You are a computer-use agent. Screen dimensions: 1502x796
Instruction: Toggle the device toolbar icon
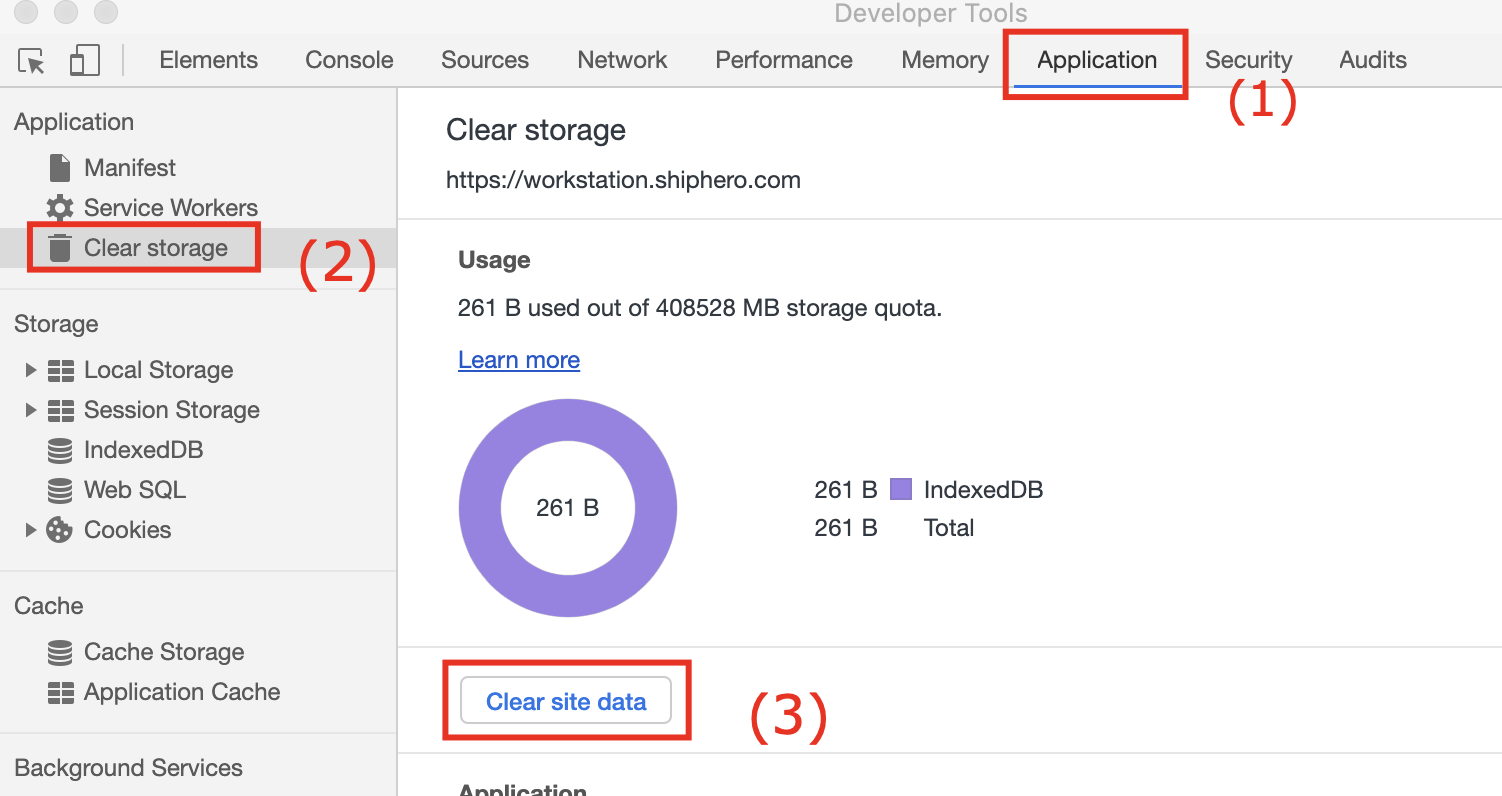click(84, 60)
